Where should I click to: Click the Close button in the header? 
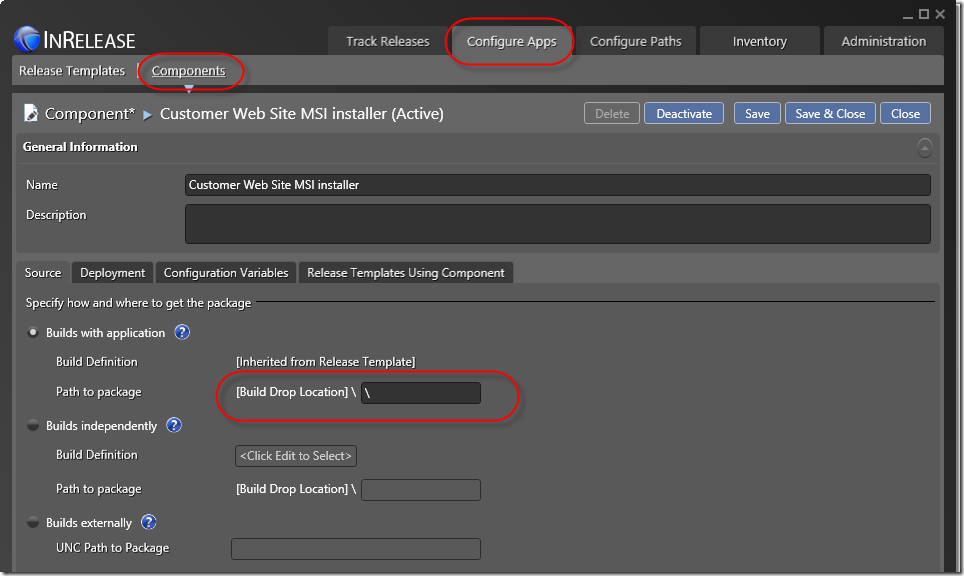(905, 114)
